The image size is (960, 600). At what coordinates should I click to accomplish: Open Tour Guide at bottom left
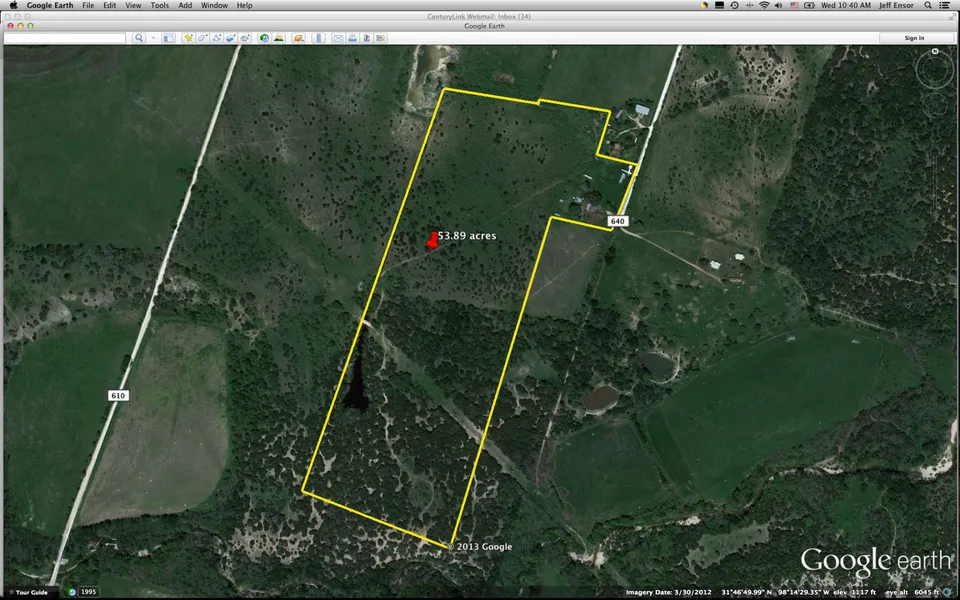point(28,592)
